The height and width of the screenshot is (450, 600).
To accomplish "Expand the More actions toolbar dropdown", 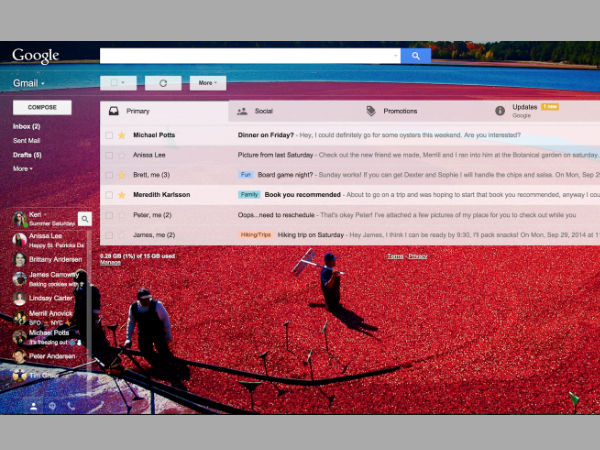I will coord(207,83).
